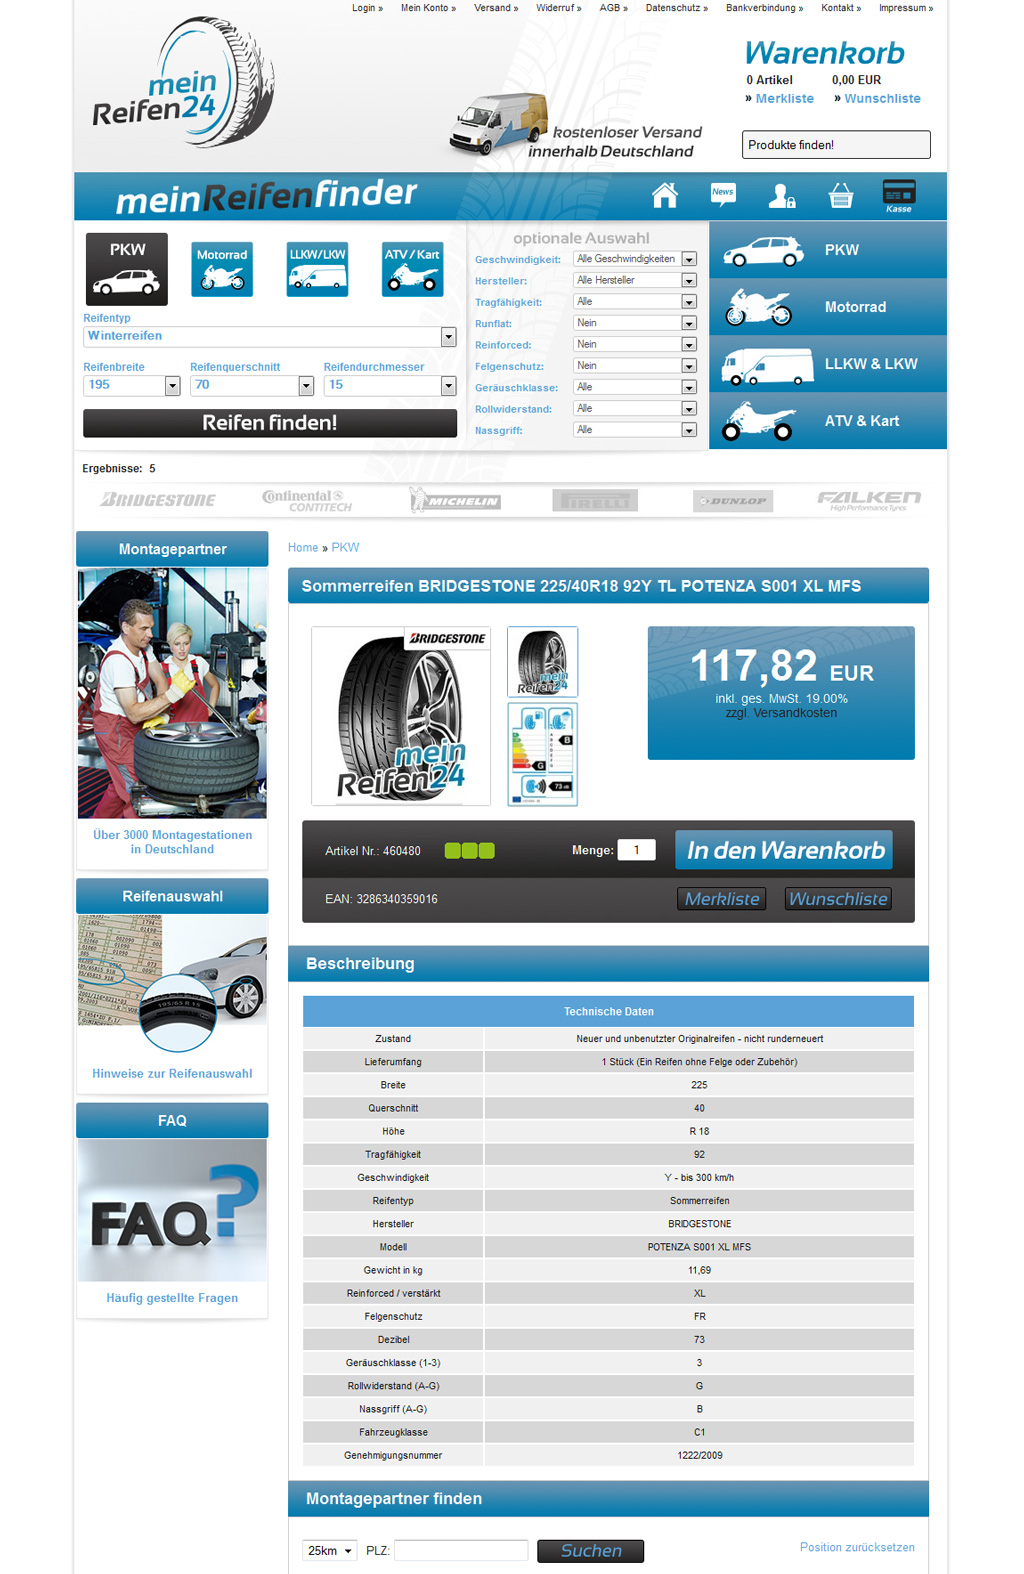Open the Geräuschklasse dropdown
This screenshot has width=1024, height=1574.
click(x=635, y=387)
